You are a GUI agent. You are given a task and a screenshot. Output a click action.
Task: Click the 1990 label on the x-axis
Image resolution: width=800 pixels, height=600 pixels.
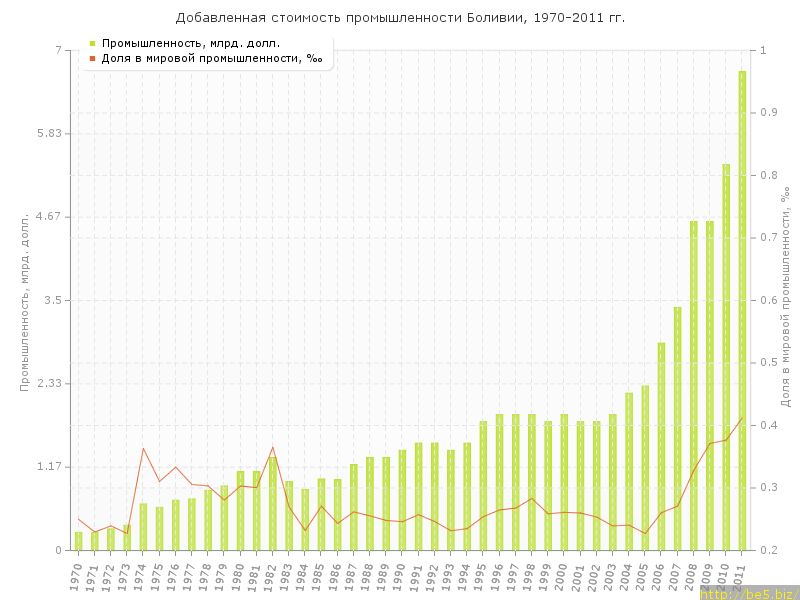pyautogui.click(x=400, y=576)
